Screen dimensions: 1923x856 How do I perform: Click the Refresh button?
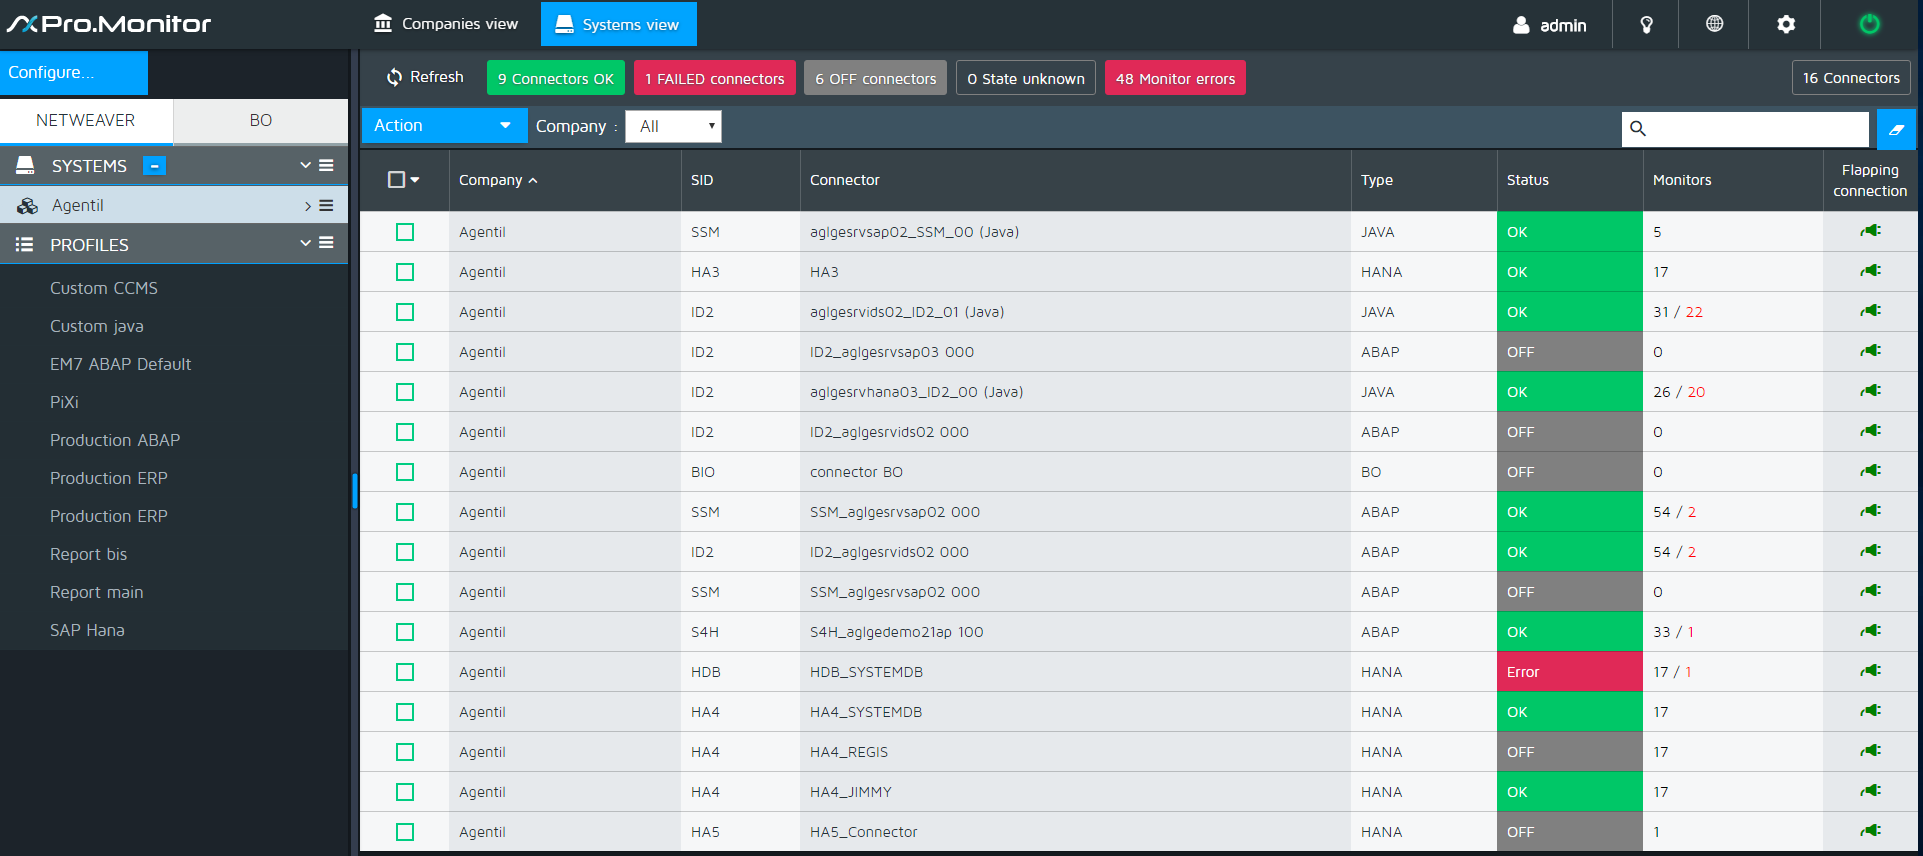(x=425, y=77)
